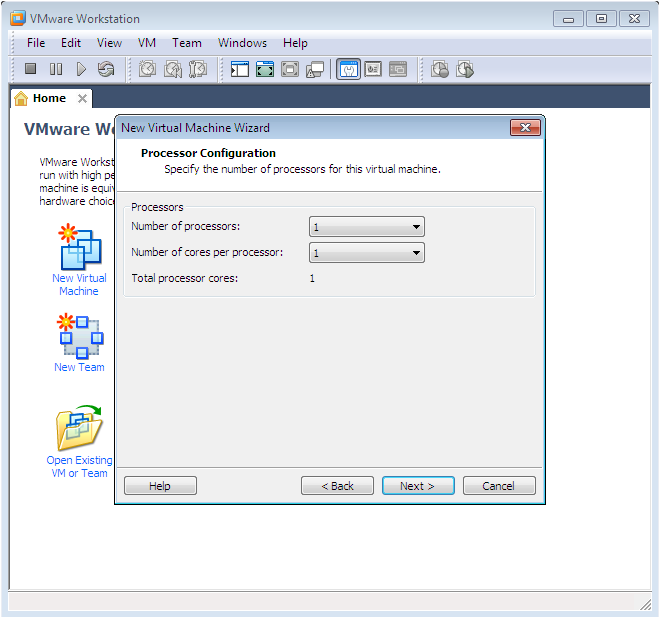
Task: Click the Reset virtual machine toolbar icon
Action: (106, 69)
